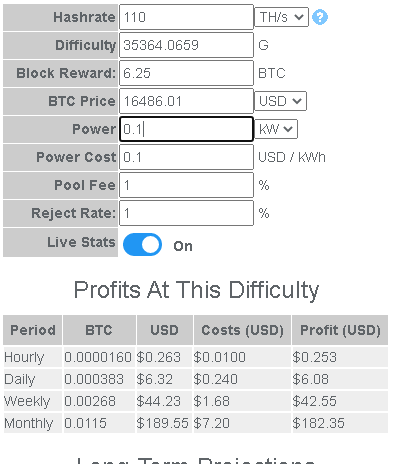Click the Period column header
The width and height of the screenshot is (394, 464).
[33, 330]
